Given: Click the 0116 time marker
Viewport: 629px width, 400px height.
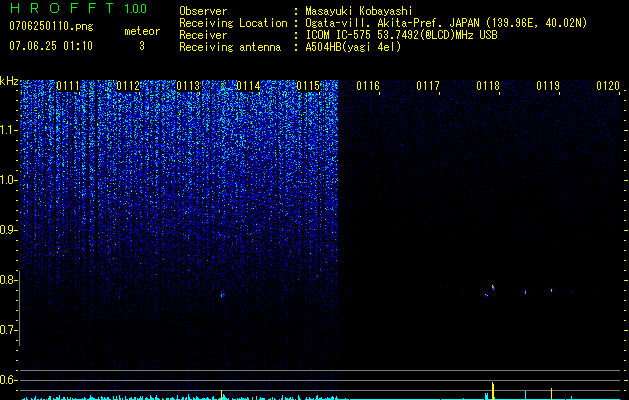Looking at the screenshot, I should click(368, 86).
